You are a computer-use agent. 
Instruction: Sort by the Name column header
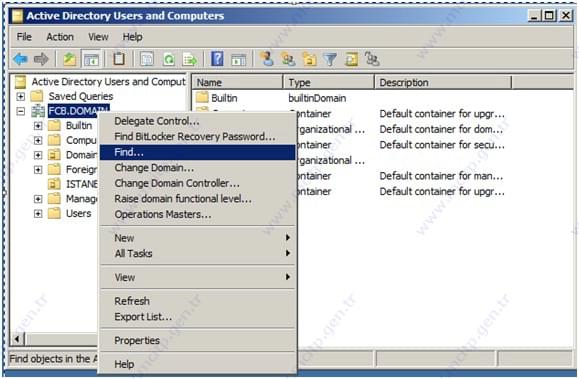[237, 82]
